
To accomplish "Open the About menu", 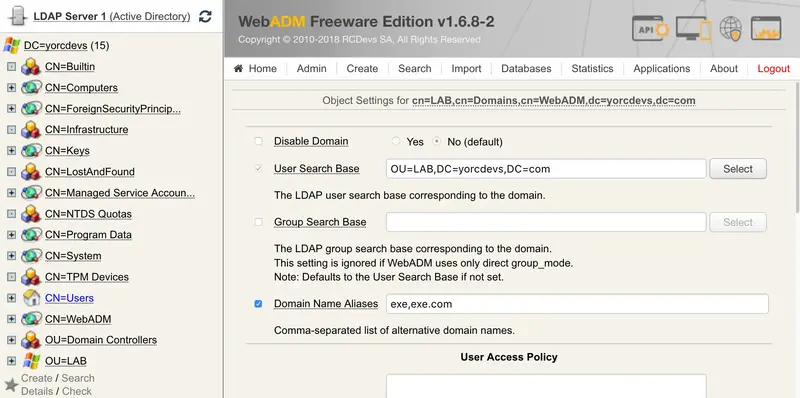I will pos(724,68).
